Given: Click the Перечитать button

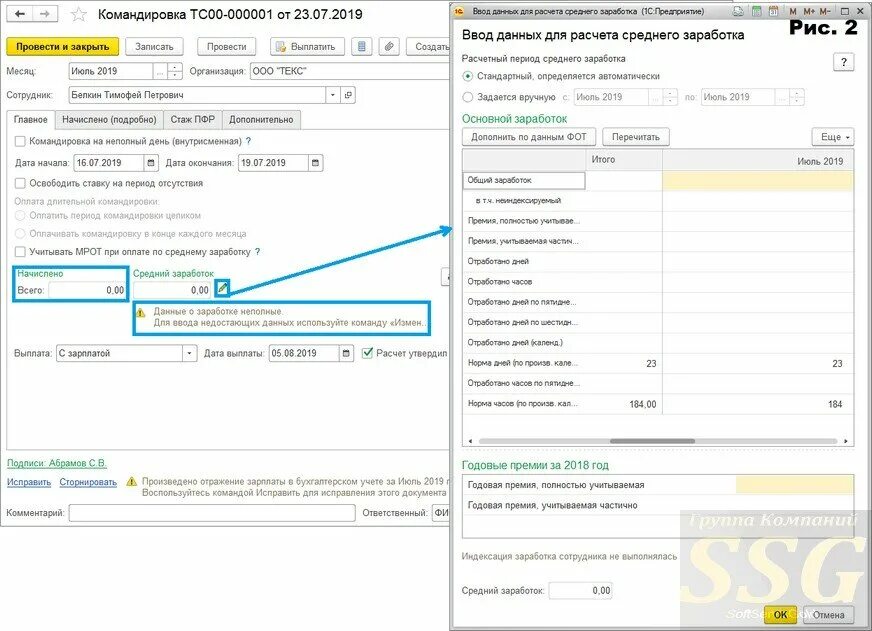Looking at the screenshot, I should tap(636, 137).
